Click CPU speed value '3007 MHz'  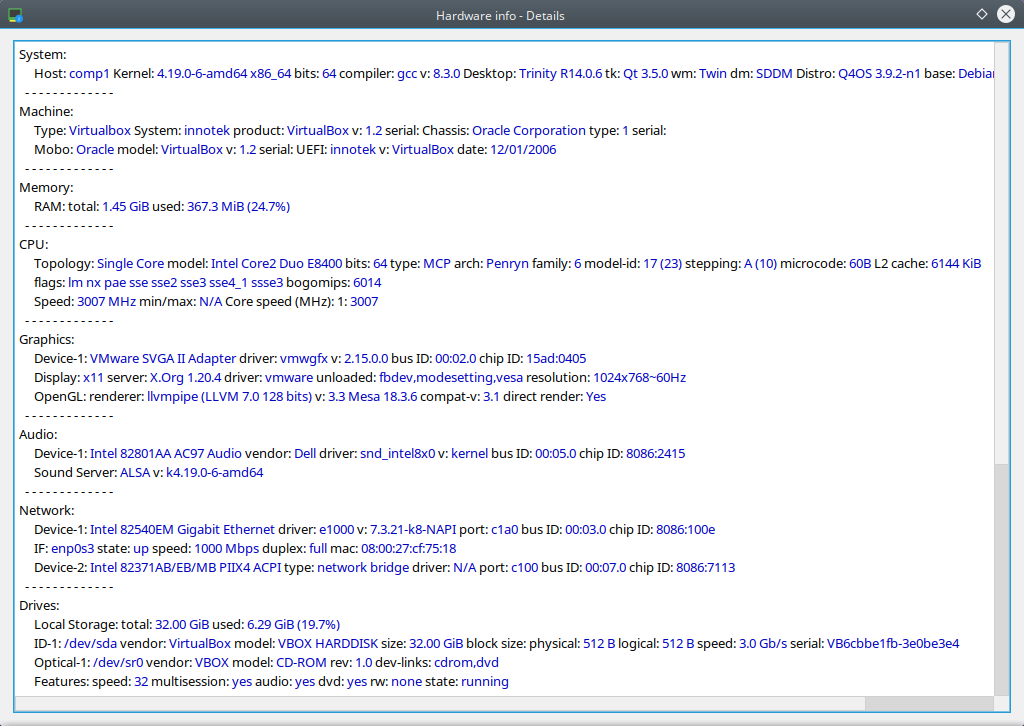pos(106,302)
